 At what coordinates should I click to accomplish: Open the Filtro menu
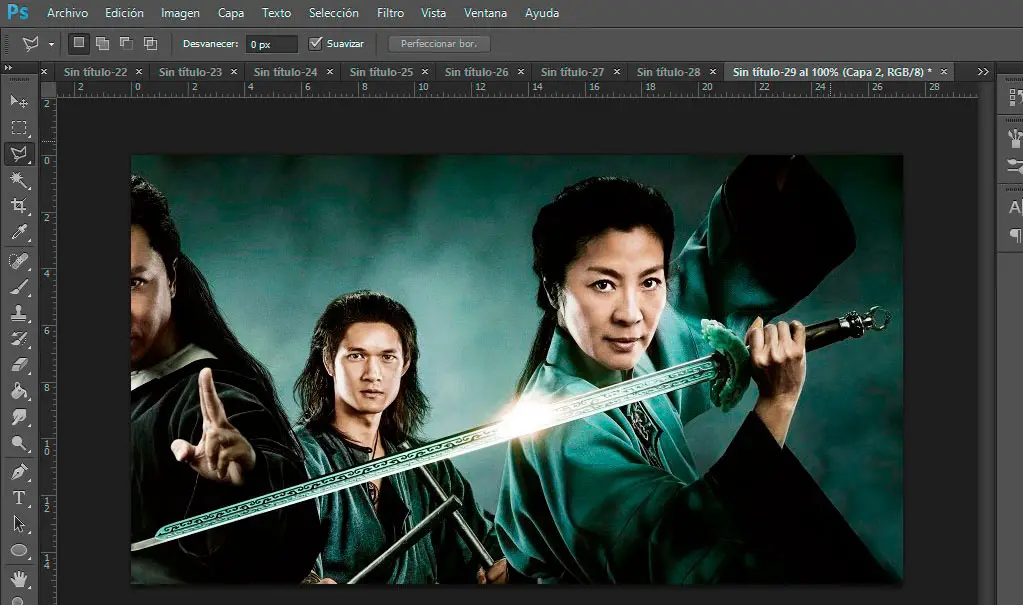[390, 13]
